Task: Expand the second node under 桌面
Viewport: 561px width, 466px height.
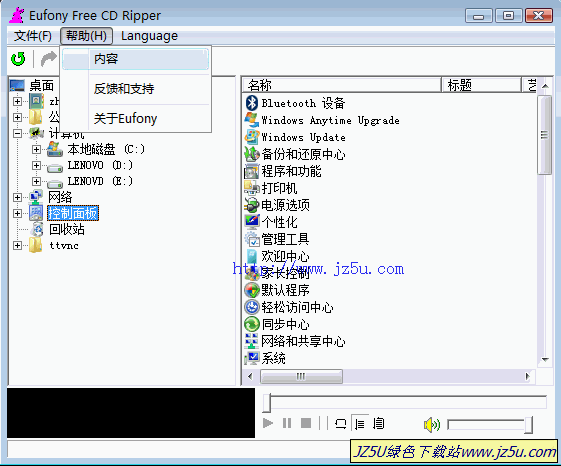Action: coord(17,117)
